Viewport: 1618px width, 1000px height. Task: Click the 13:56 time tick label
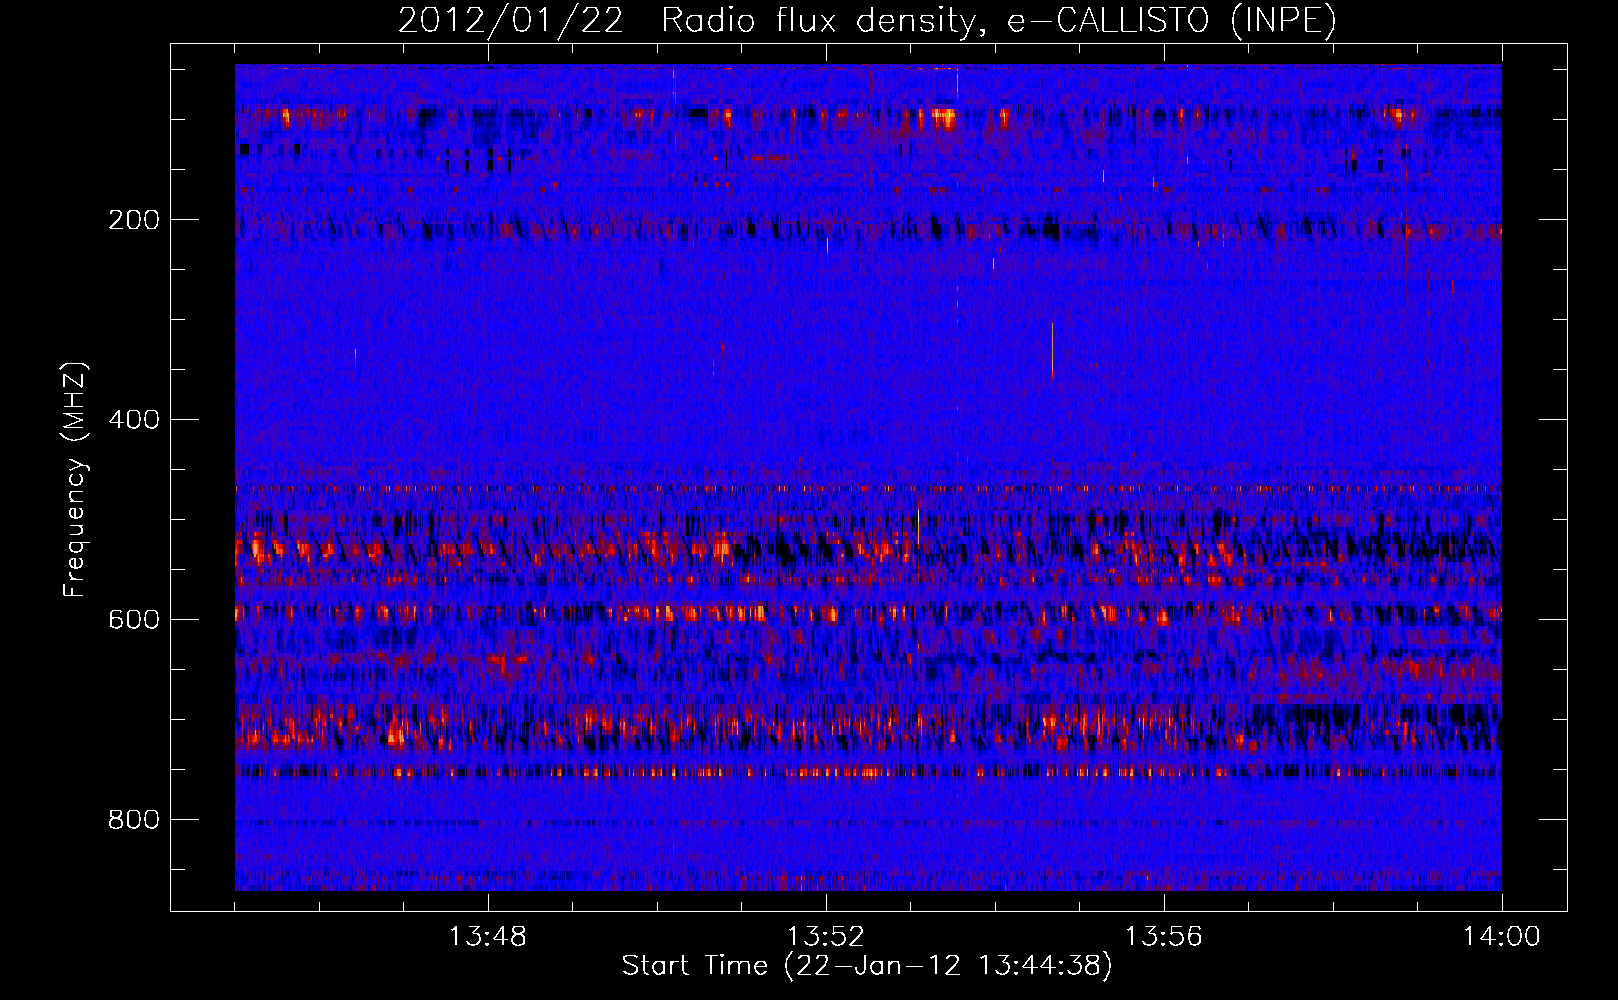click(x=1163, y=937)
